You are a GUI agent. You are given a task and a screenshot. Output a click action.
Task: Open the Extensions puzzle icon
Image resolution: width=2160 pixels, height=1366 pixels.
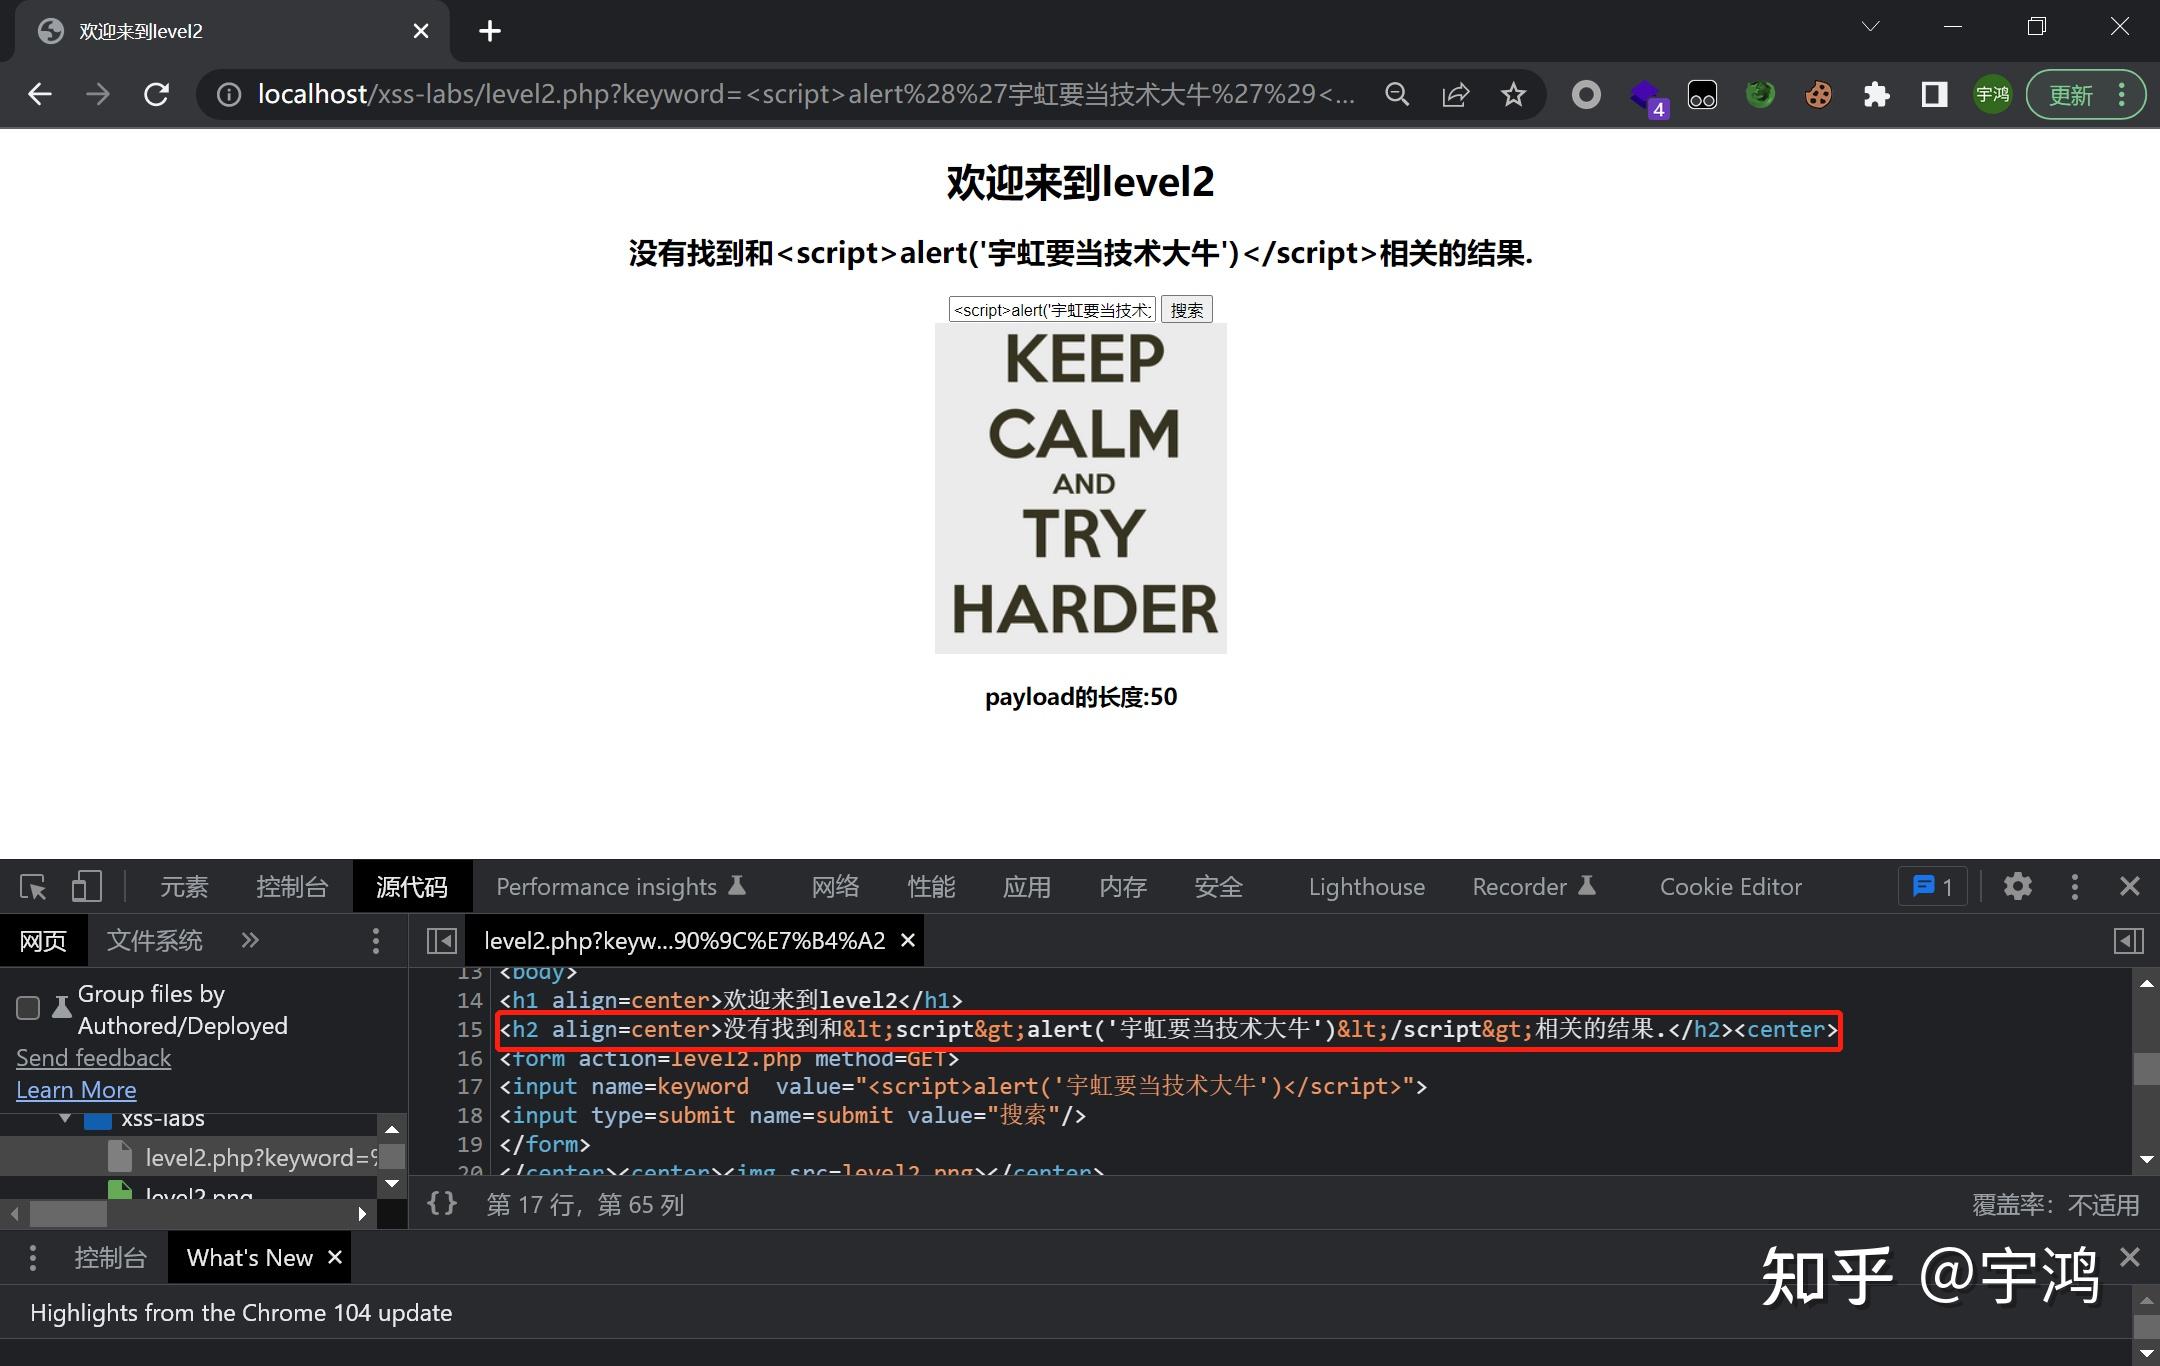pyautogui.click(x=1877, y=94)
